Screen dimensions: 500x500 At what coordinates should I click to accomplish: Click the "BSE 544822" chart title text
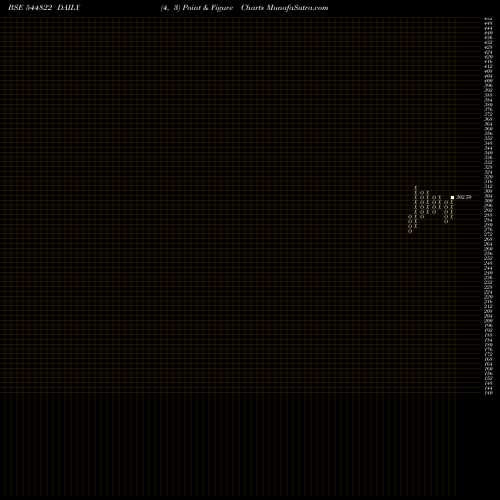coord(30,8)
